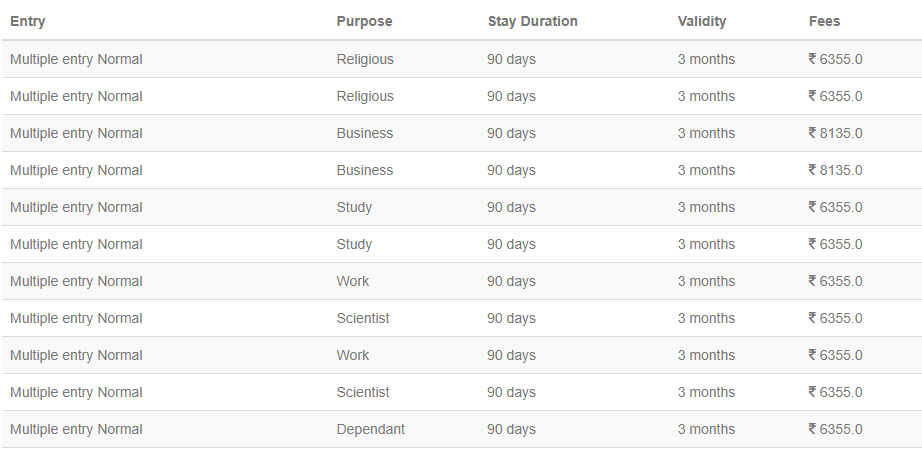Select the second Religious purpose cell

pyautogui.click(x=365, y=96)
